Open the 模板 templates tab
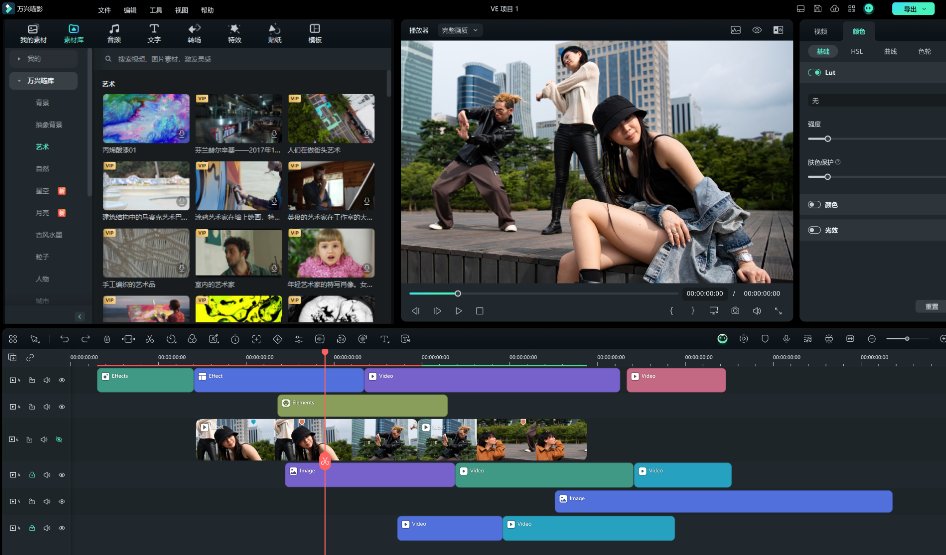This screenshot has width=946, height=555. click(315, 33)
